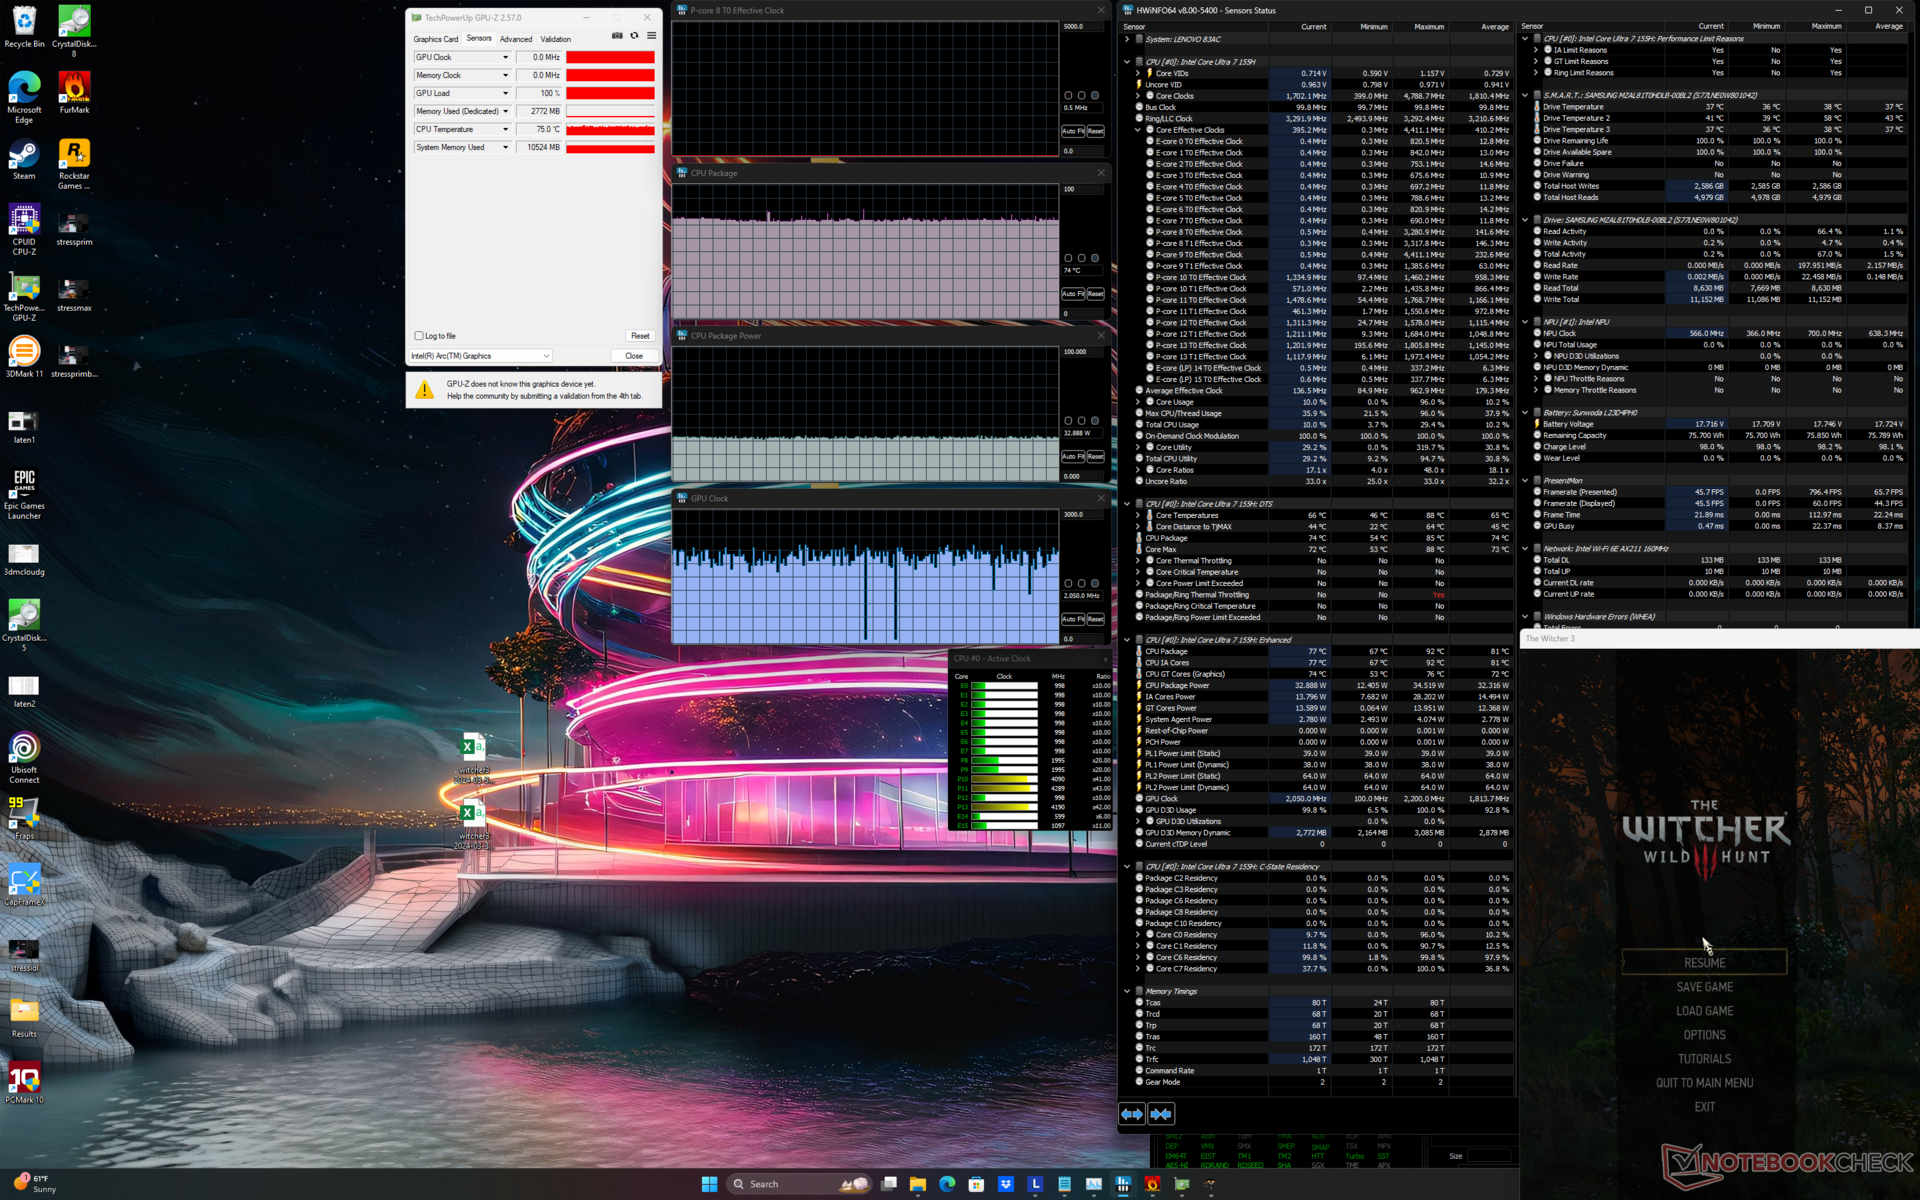Select first radio circle in CPU Package graph

tap(1068, 258)
